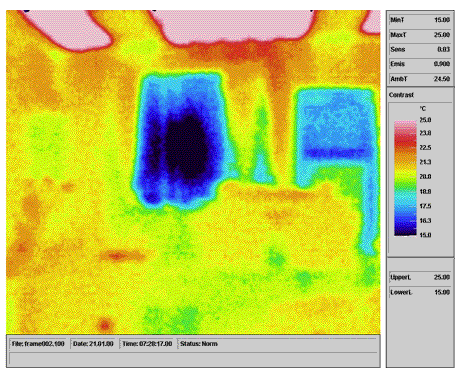Click the Contrast panel label
The image size is (460, 380).
tap(401, 95)
